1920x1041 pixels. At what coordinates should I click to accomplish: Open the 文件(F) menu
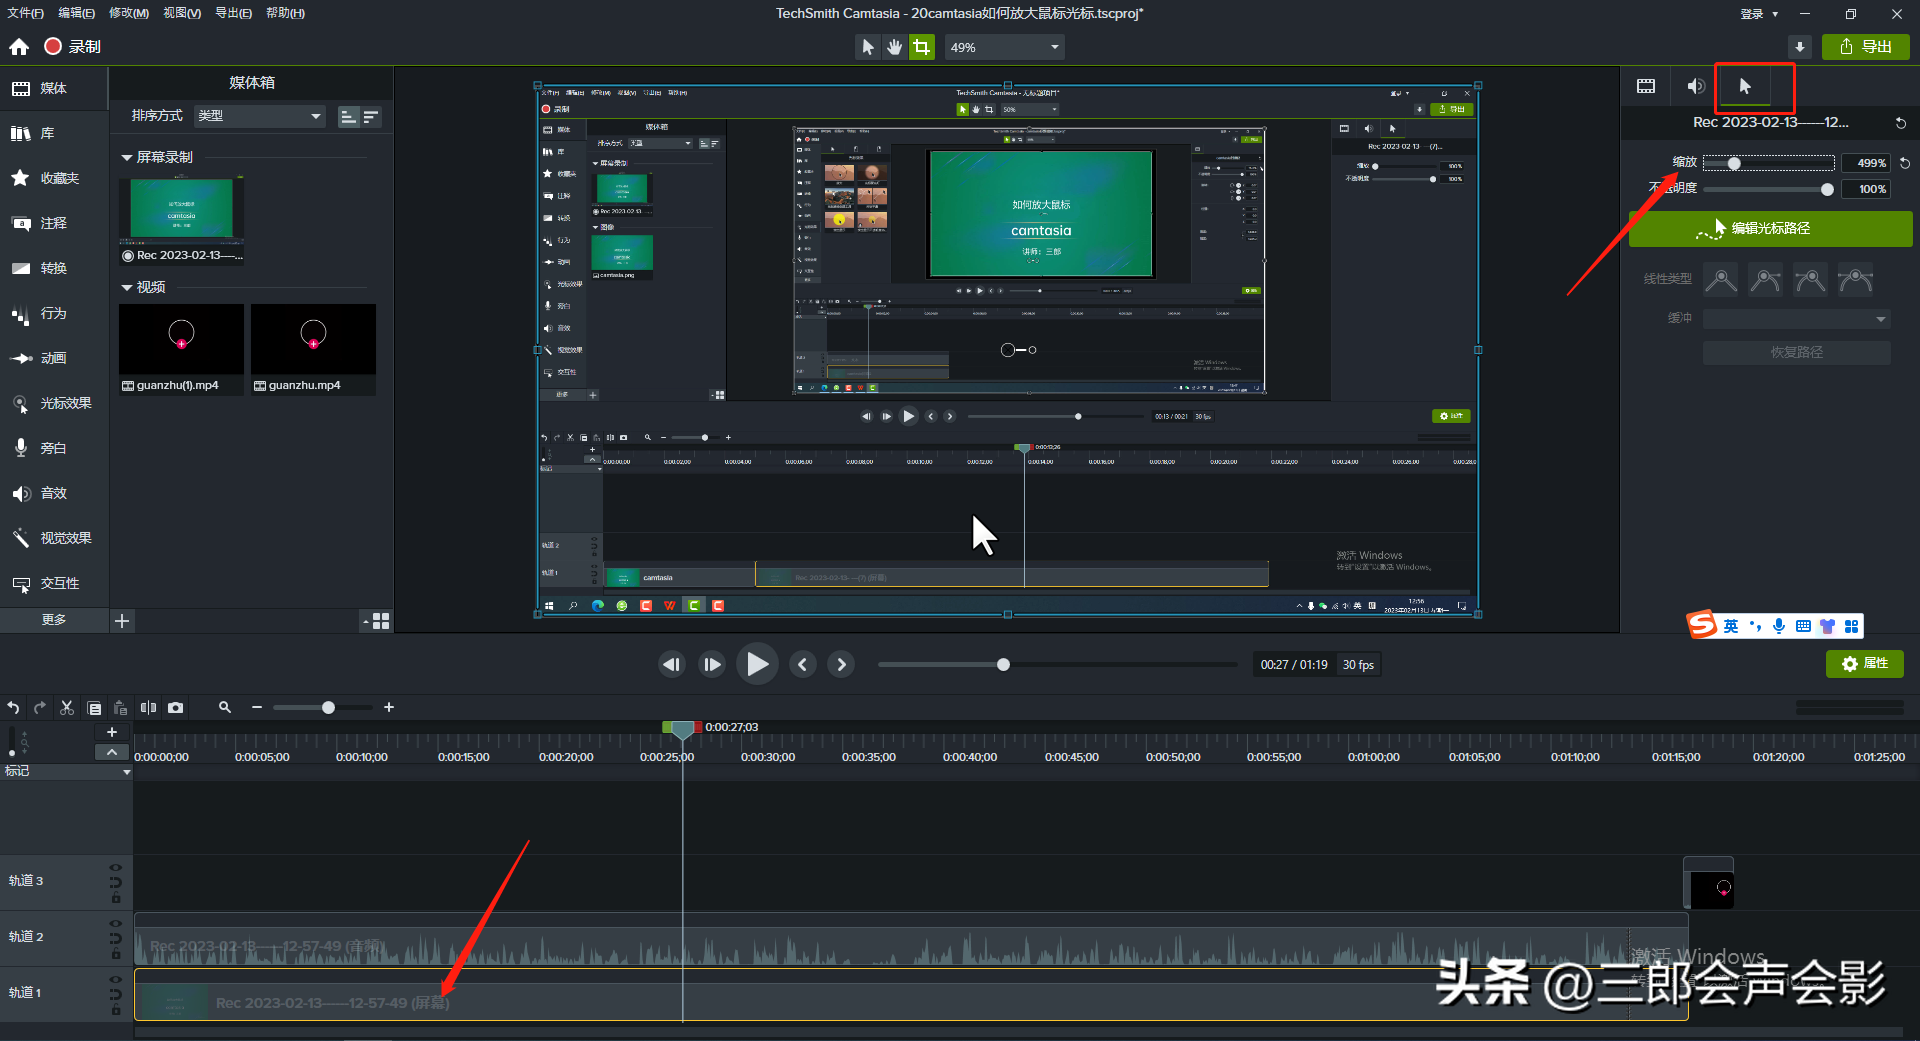pos(25,13)
